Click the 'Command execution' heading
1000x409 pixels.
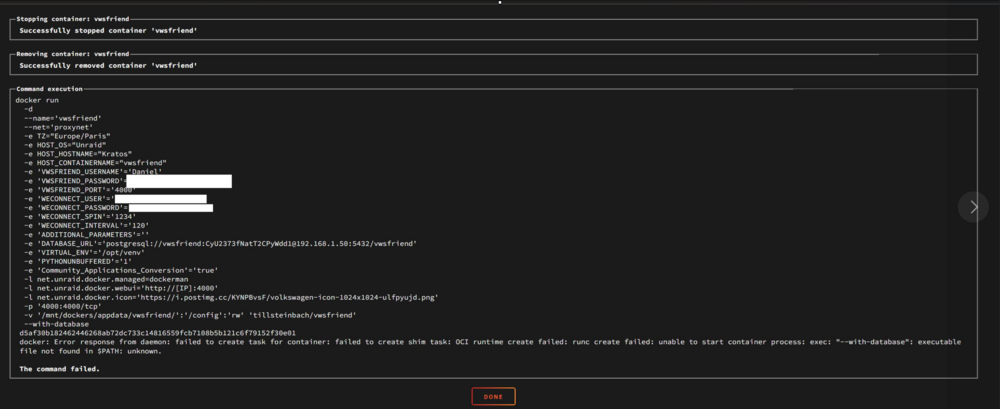point(49,89)
